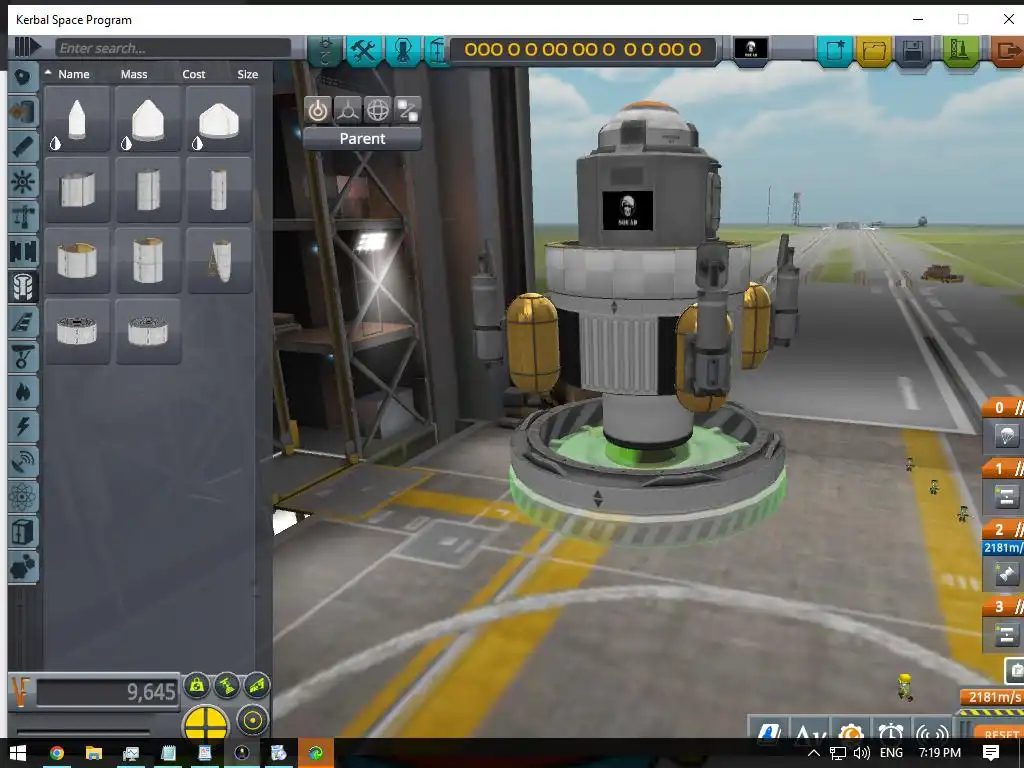Click the 2181m/s total delta-v readout

[994, 697]
